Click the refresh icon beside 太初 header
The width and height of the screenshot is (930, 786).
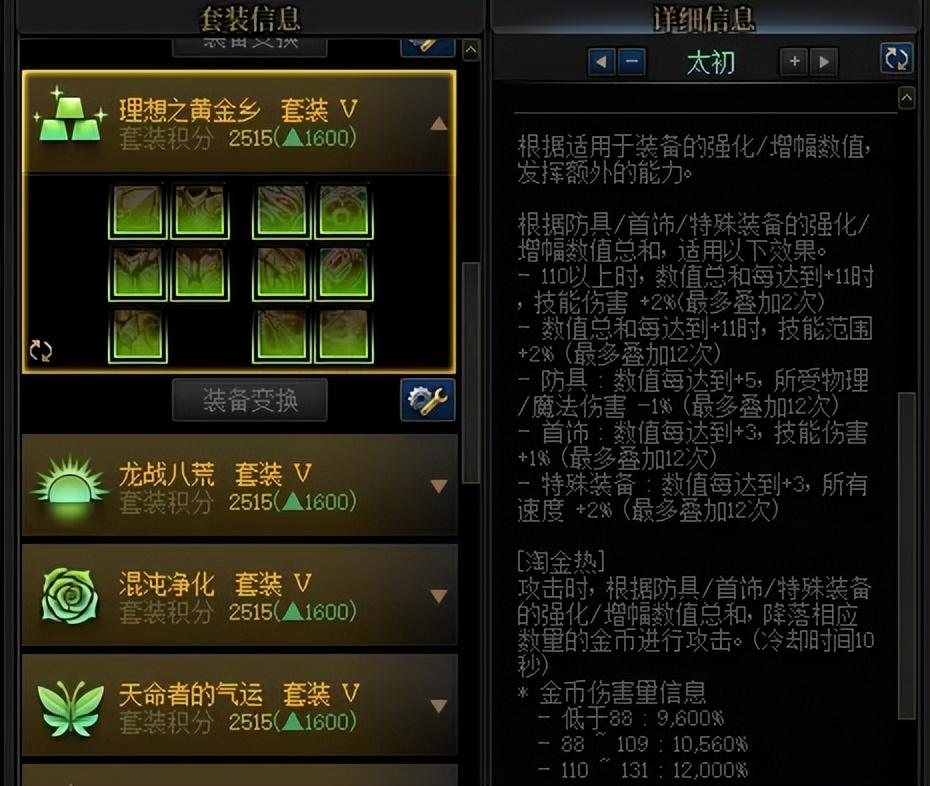pyautogui.click(x=896, y=58)
